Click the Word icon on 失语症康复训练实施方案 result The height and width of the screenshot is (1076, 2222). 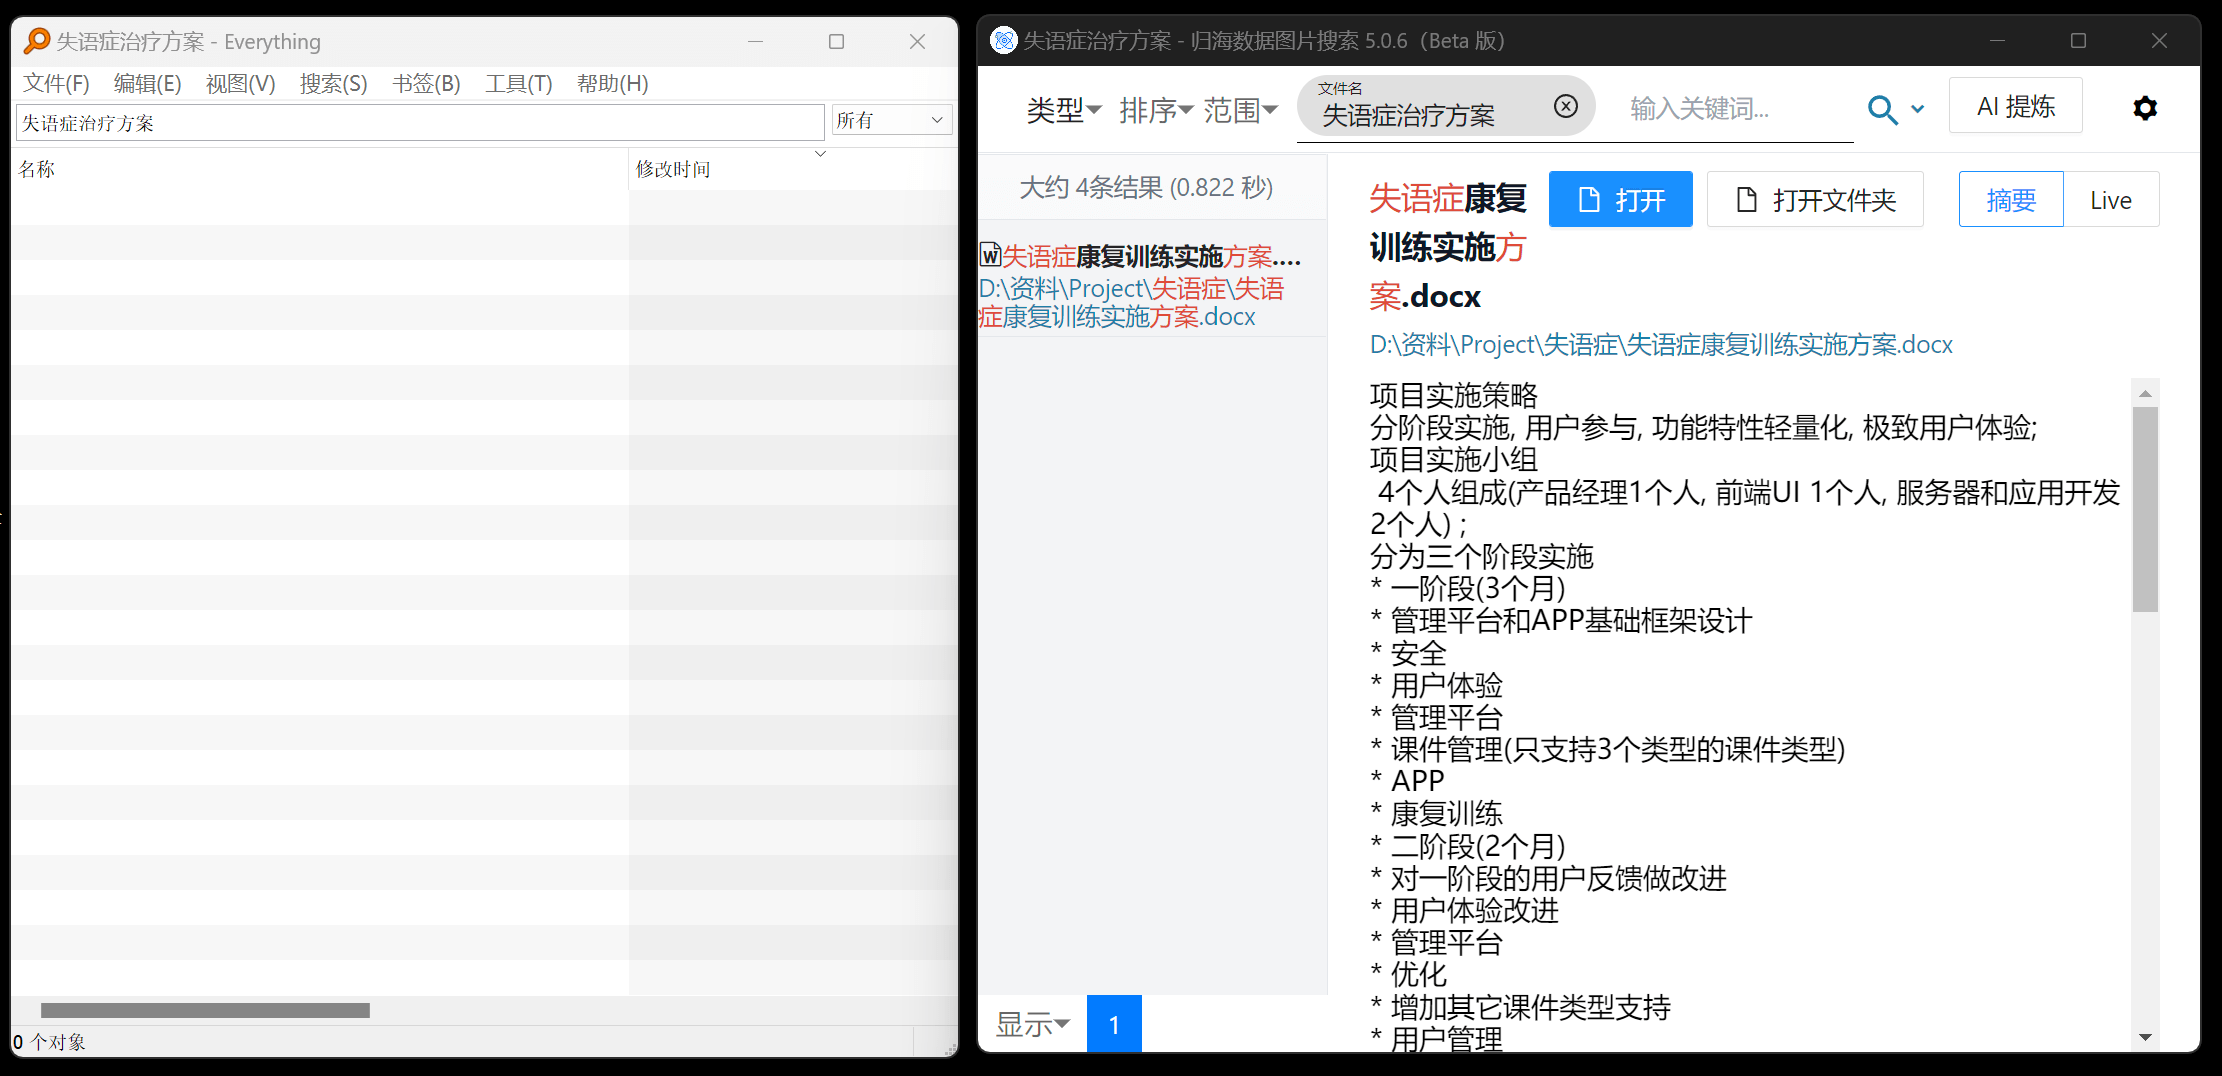pos(990,256)
